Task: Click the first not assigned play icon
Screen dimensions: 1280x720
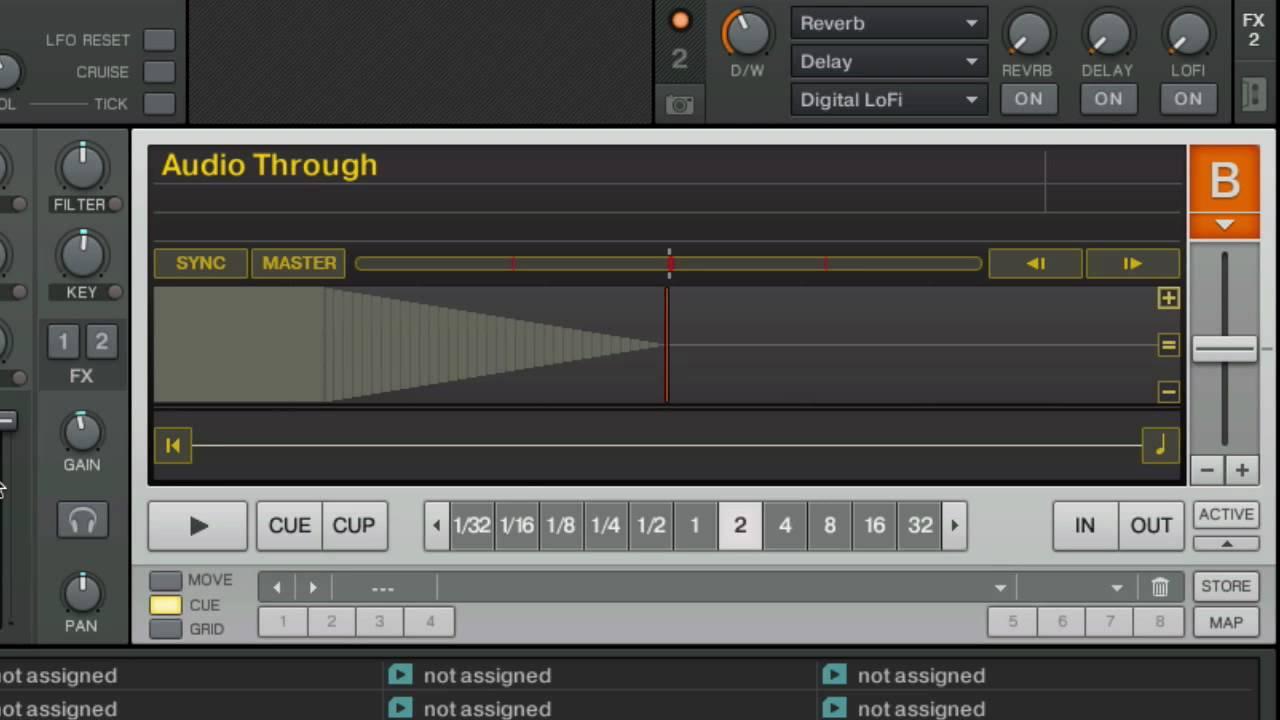Action: coord(400,675)
